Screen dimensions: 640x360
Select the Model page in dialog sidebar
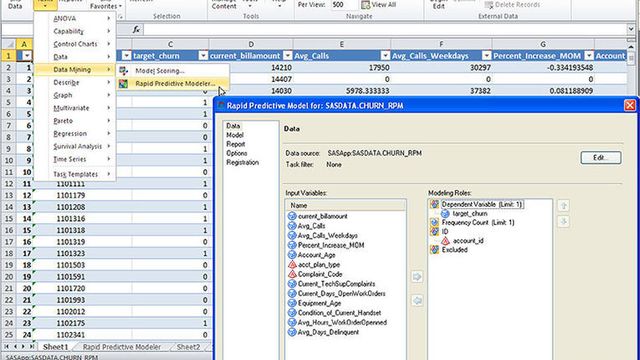[x=235, y=135]
